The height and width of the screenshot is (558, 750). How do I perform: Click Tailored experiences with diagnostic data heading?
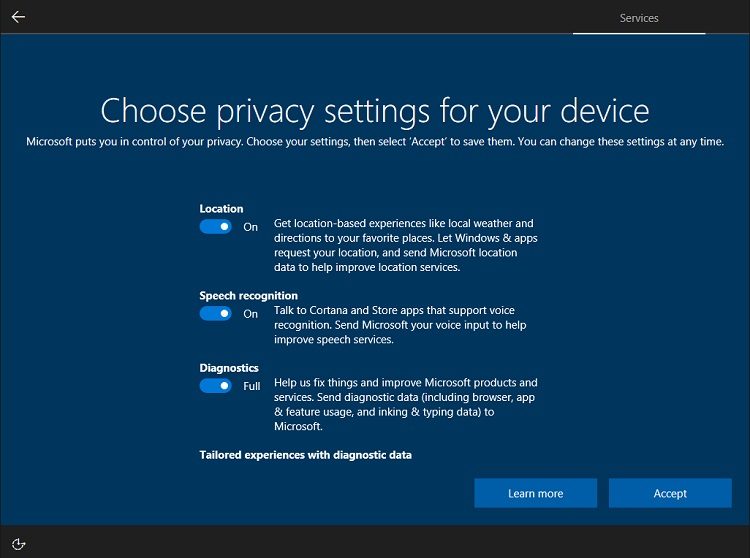point(305,455)
